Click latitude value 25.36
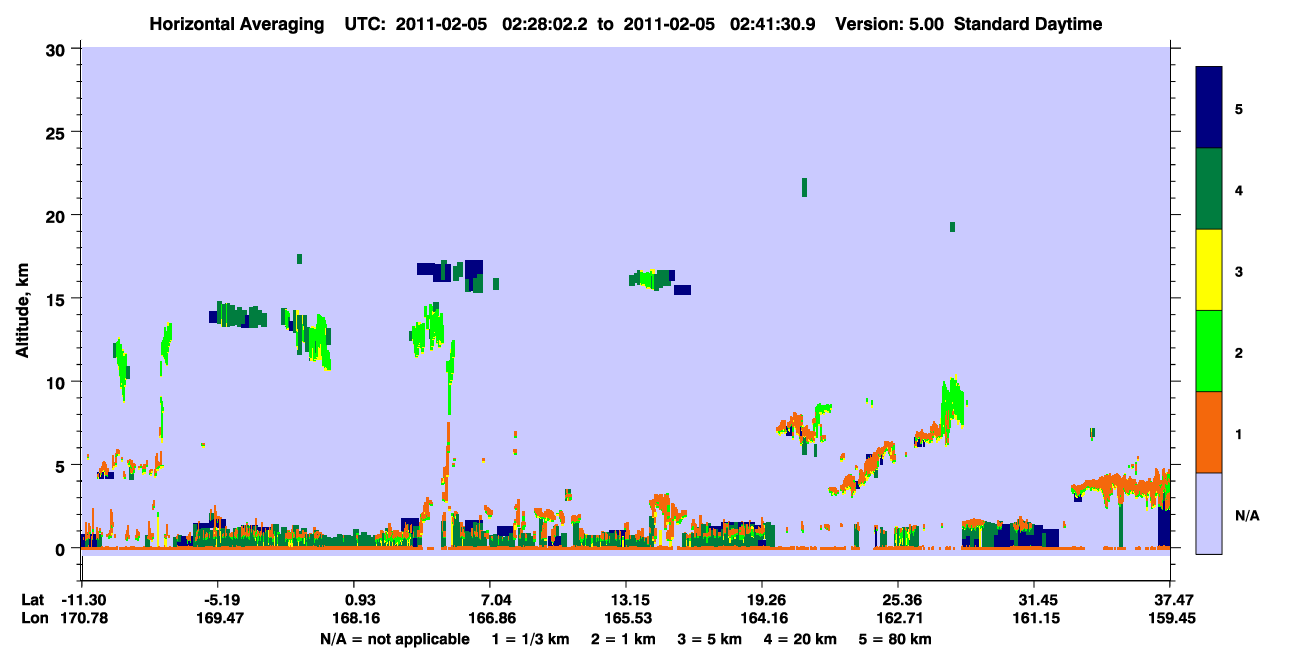Image resolution: width=1300 pixels, height=667 pixels. pos(899,600)
